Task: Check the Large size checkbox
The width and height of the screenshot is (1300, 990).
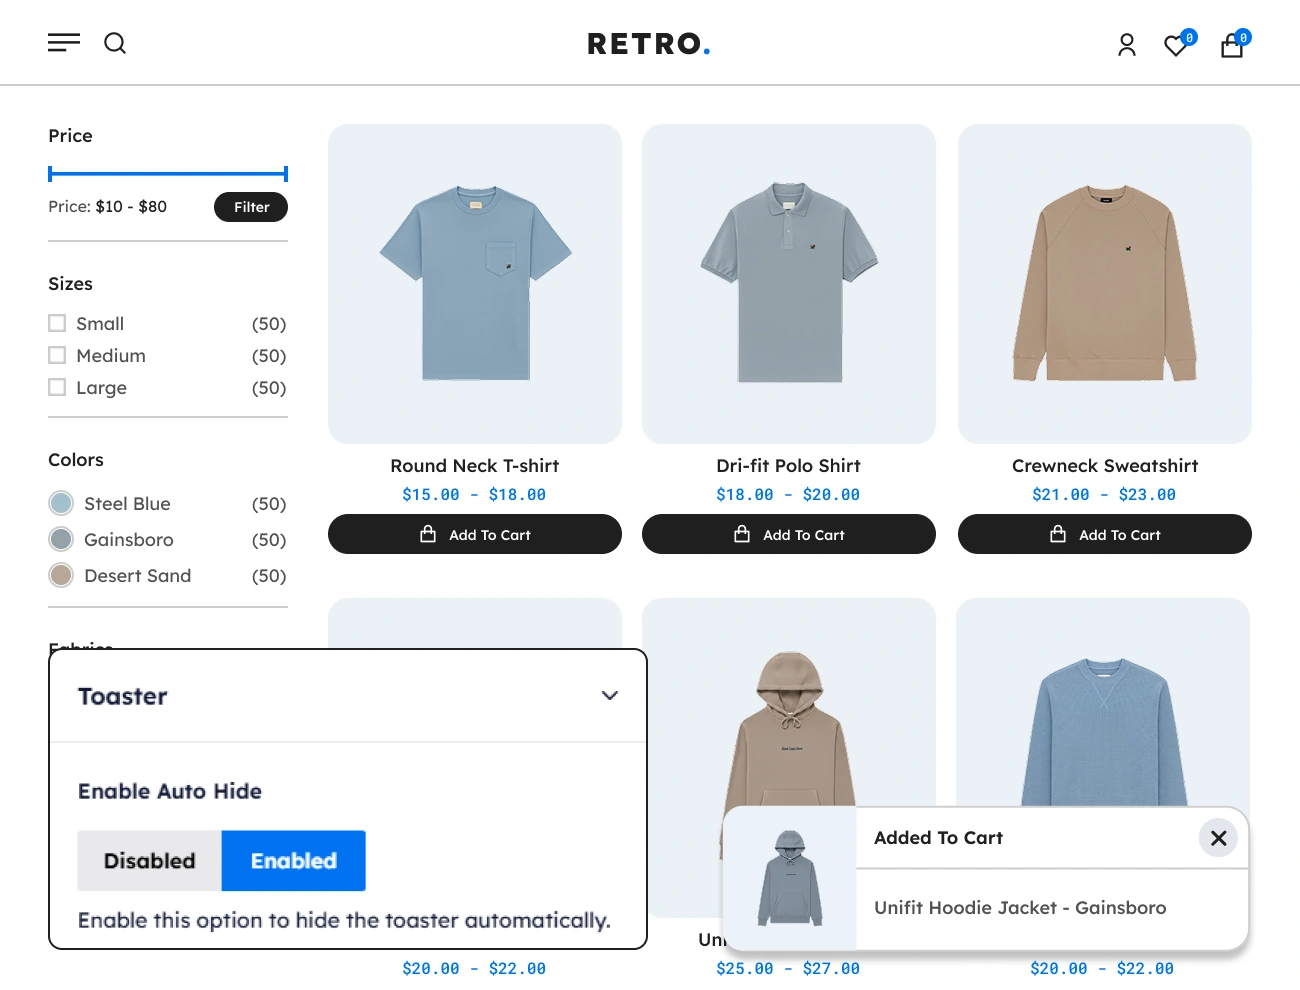Action: click(57, 387)
